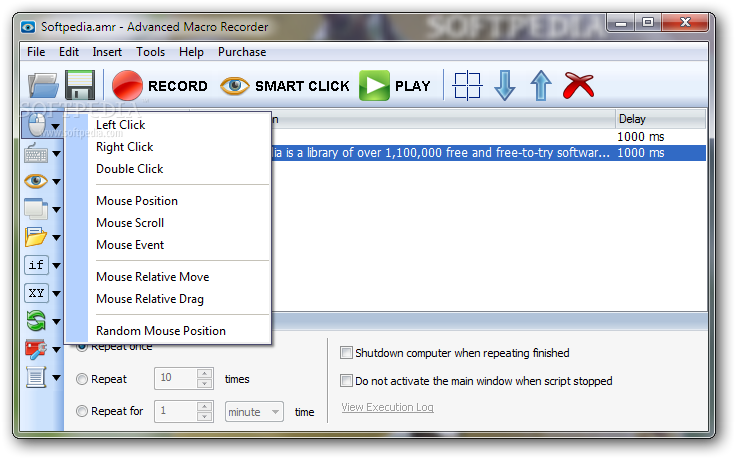Screen dimensions: 736x459
Task: Increase 'Repeat for' value with up spinner
Action: coord(205,406)
